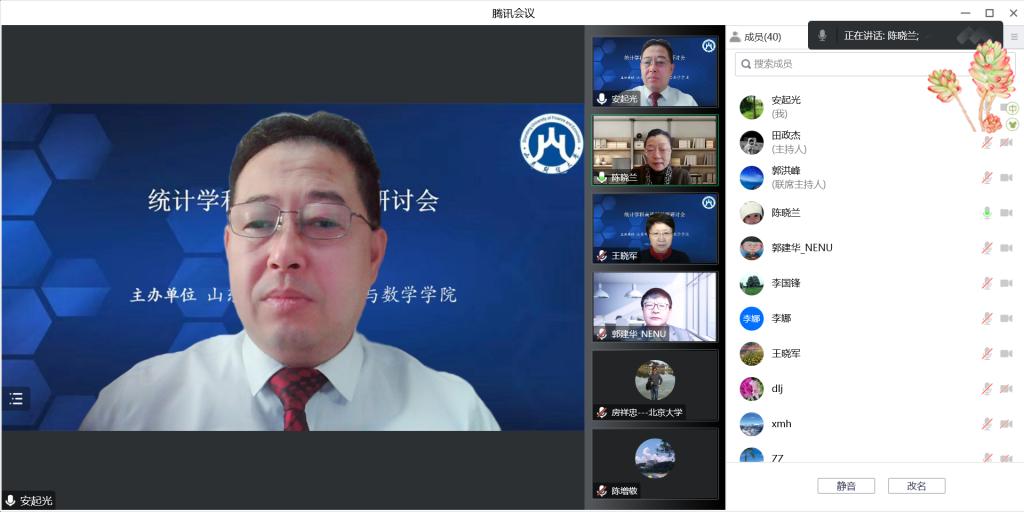Open the members panel options menu
The image size is (1024, 512).
(x=1013, y=37)
